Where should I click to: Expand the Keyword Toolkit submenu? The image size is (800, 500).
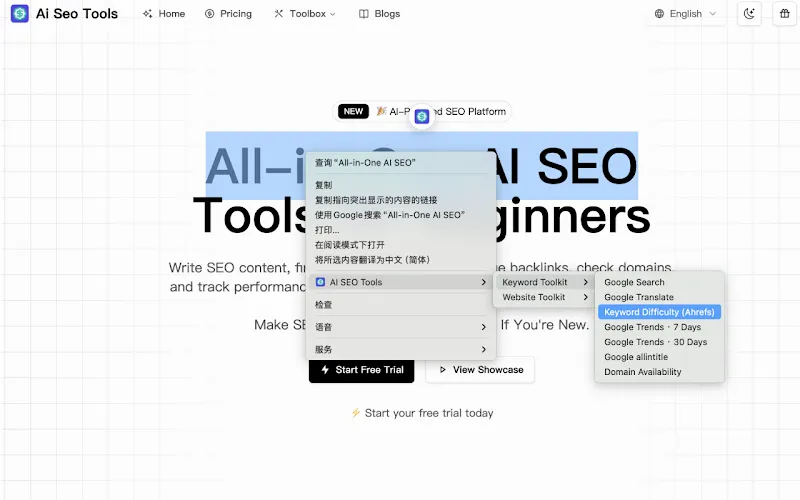(544, 282)
